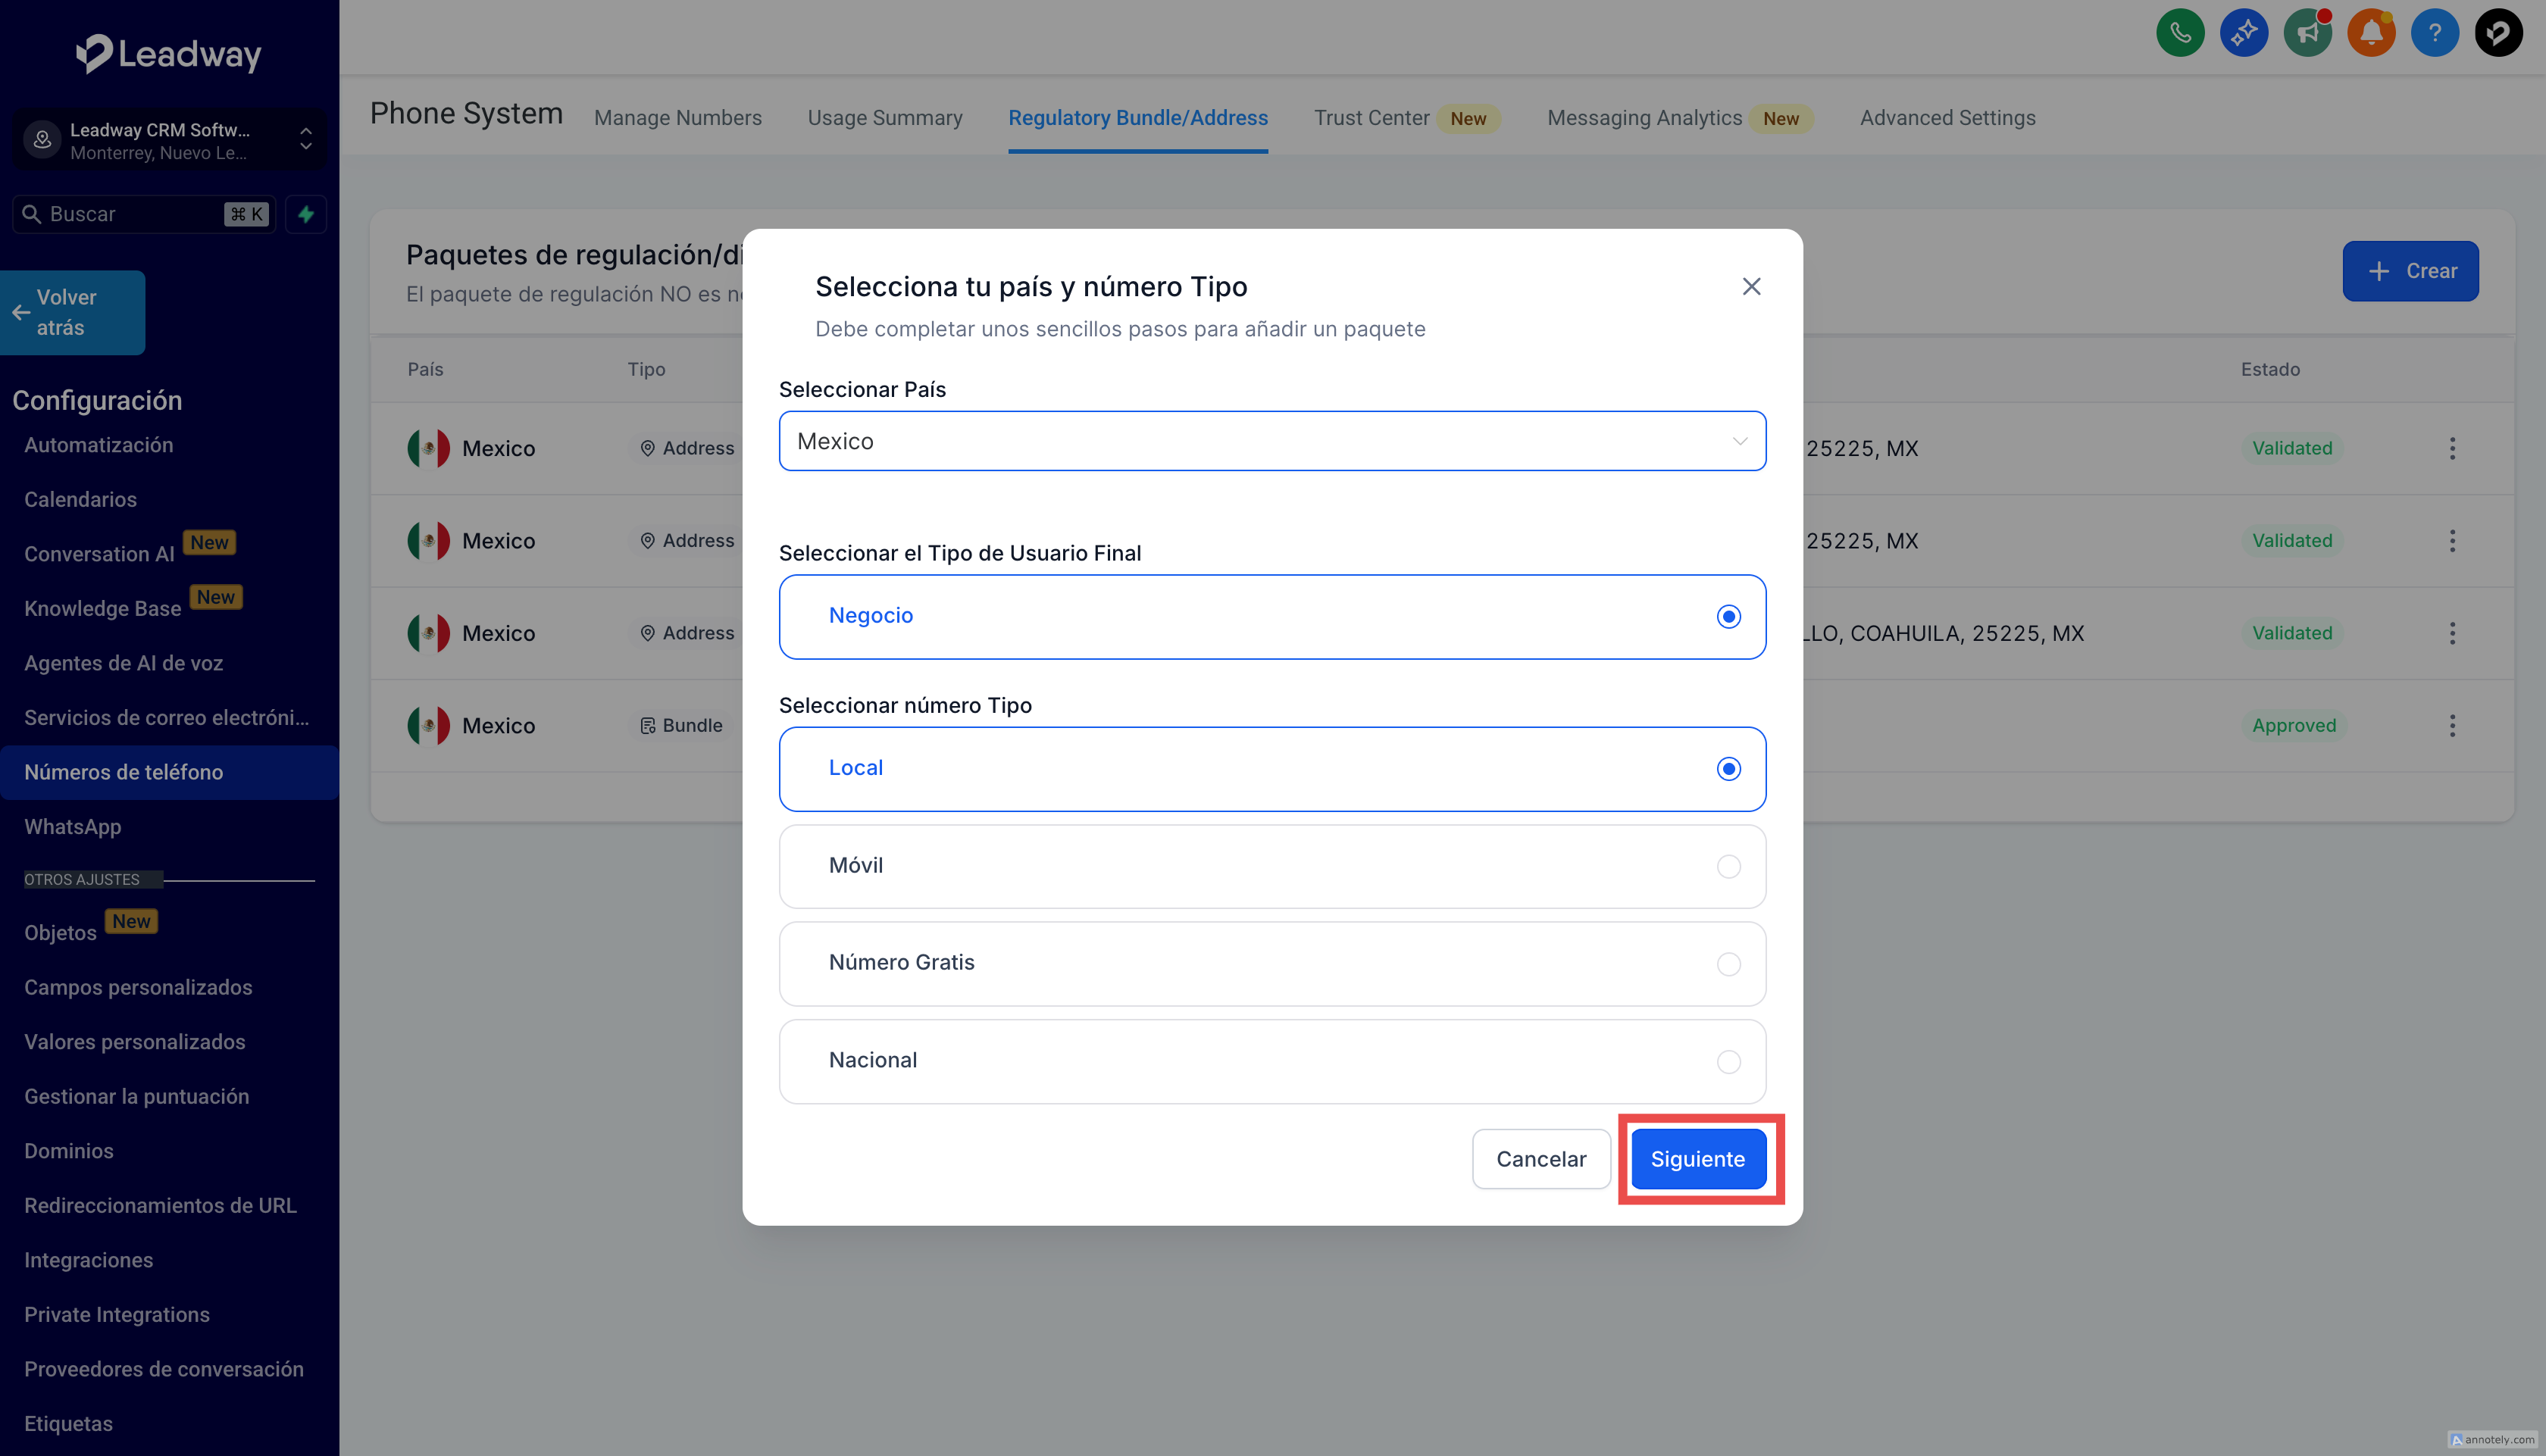Open the Trust Center tab
The image size is (2546, 1456).
(x=1371, y=118)
